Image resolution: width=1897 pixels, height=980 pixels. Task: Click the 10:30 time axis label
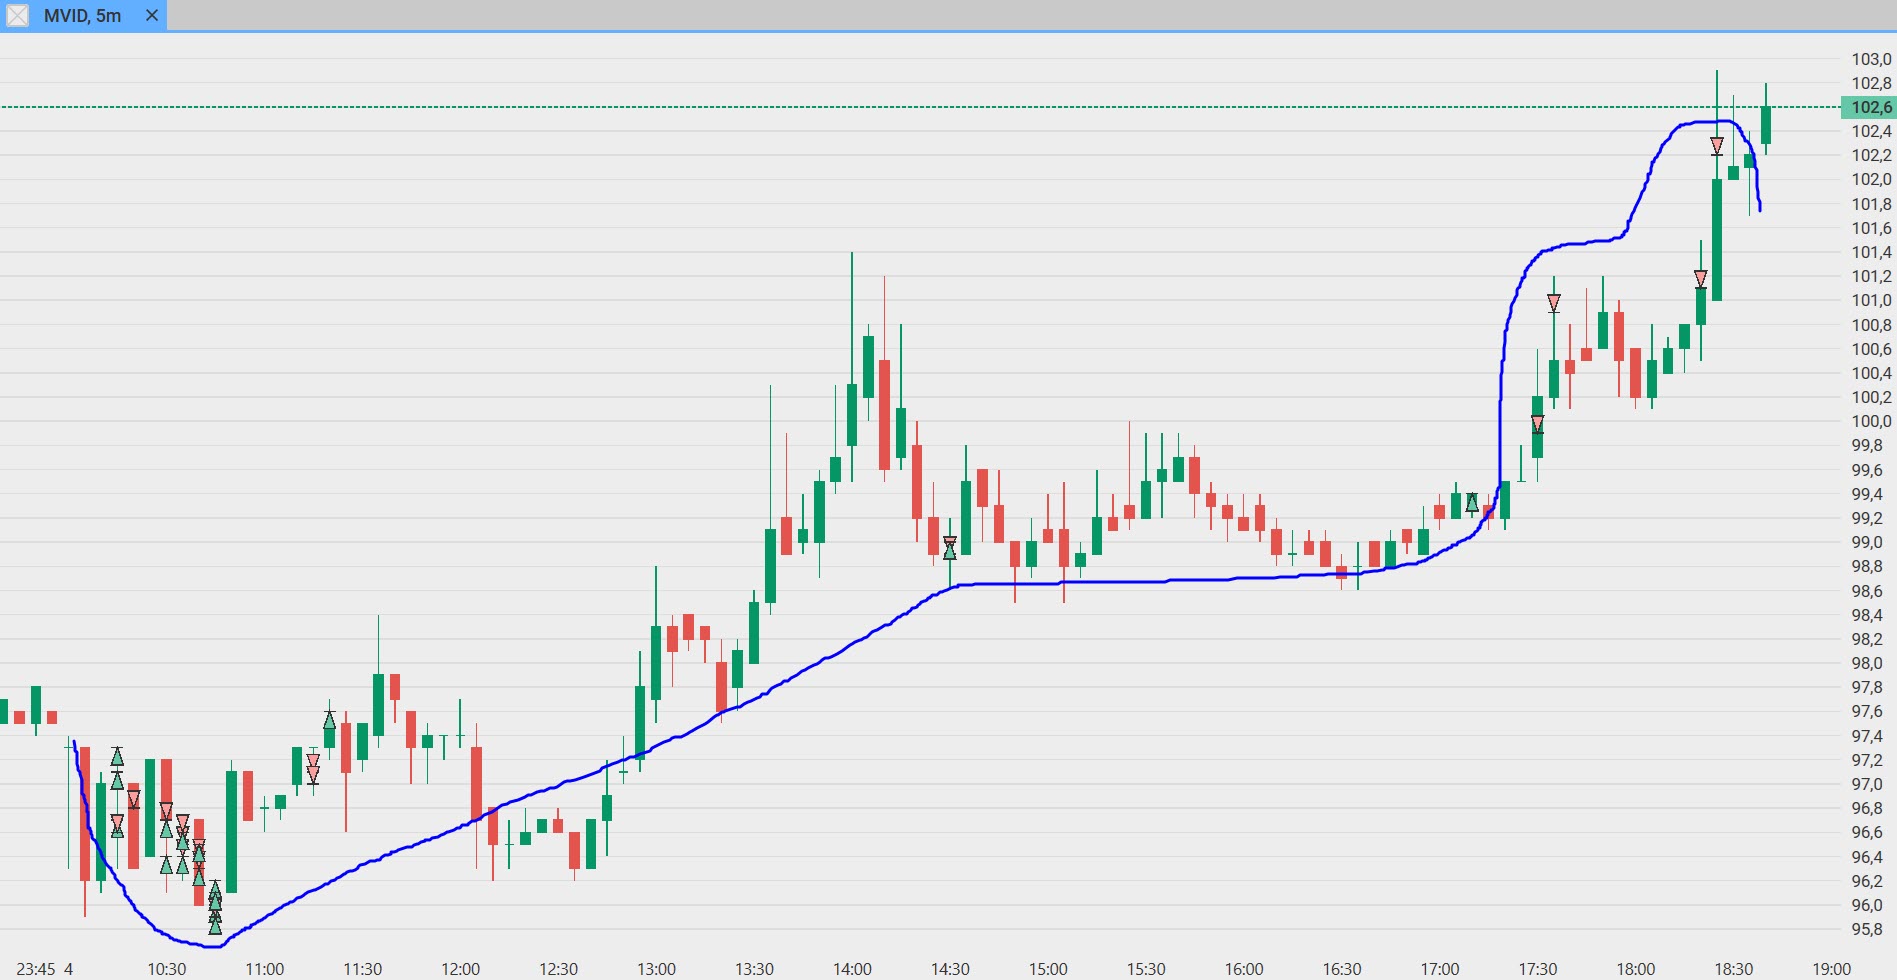click(x=167, y=969)
